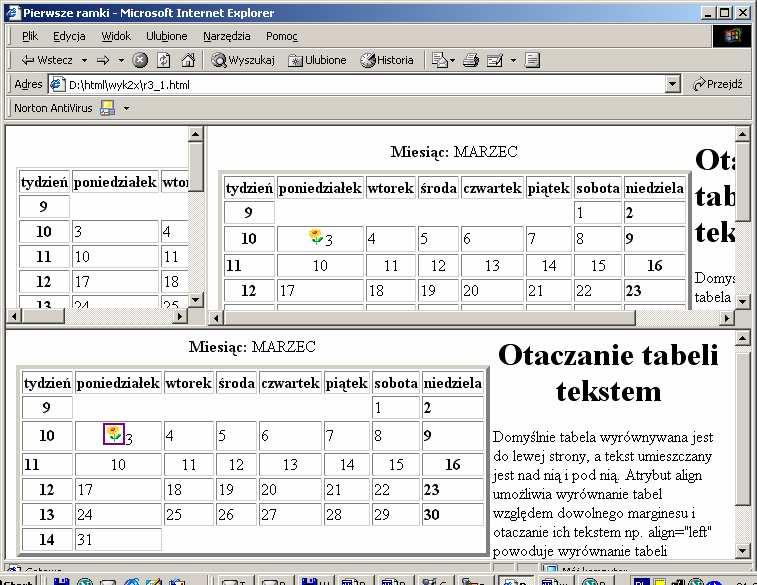
Task: Click the day 30 cell in the bottom calendar
Action: pos(453,515)
